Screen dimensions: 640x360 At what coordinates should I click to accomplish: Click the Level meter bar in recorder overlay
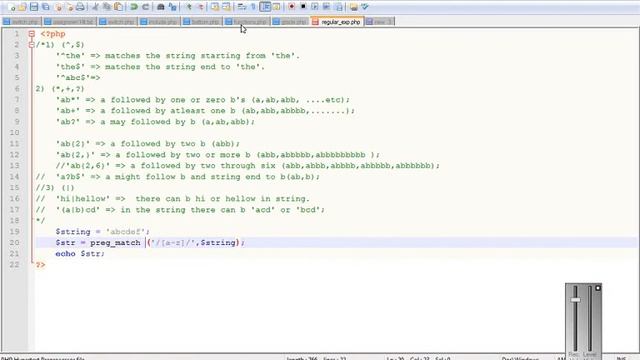589,318
